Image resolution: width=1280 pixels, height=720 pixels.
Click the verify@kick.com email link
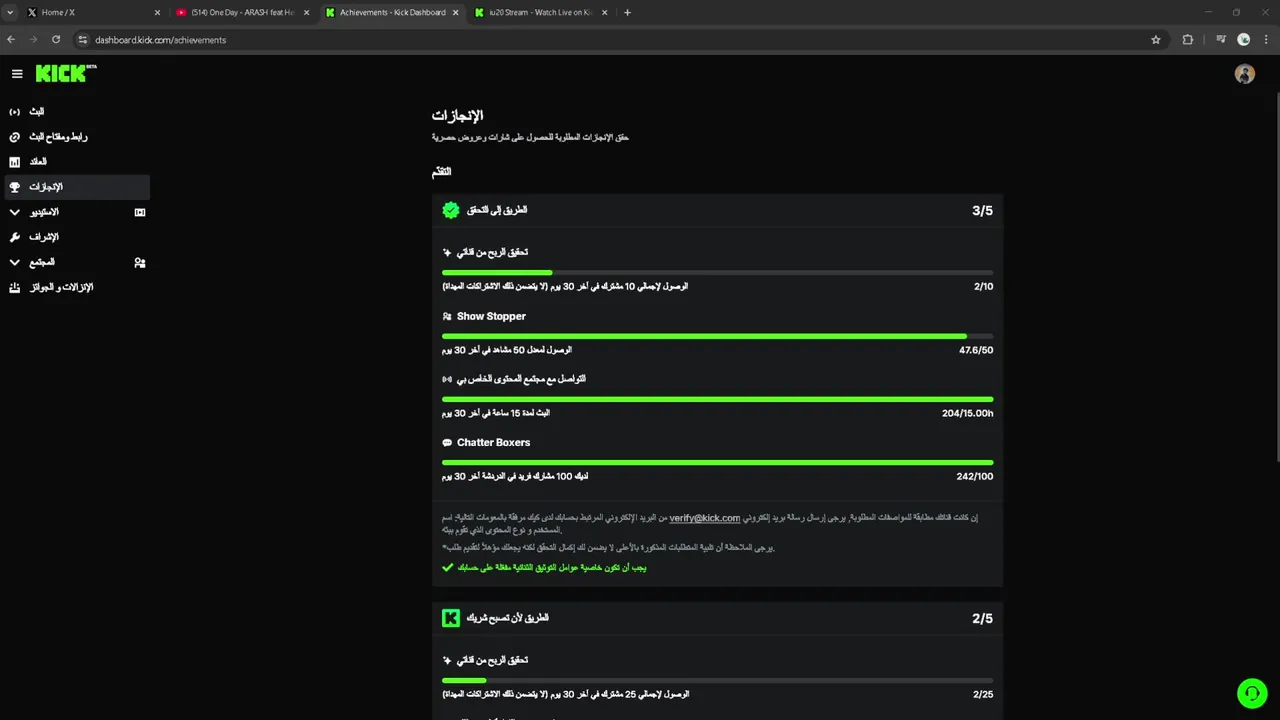(704, 518)
